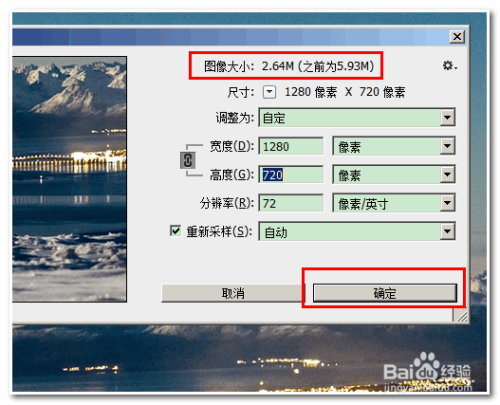
Task: Toggle the constrain proportions chain link
Action: pyautogui.click(x=188, y=160)
